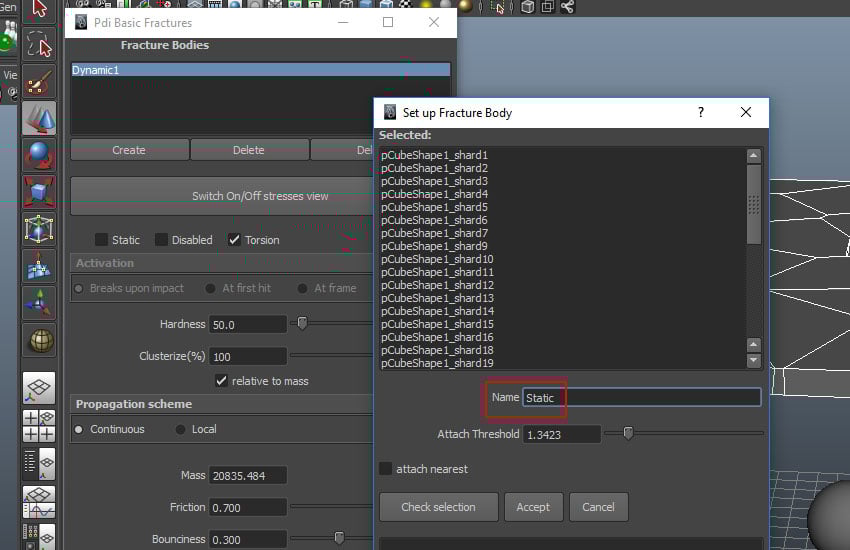The width and height of the screenshot is (850, 550).
Task: Toggle the relative to mass checkbox
Action: (x=221, y=380)
